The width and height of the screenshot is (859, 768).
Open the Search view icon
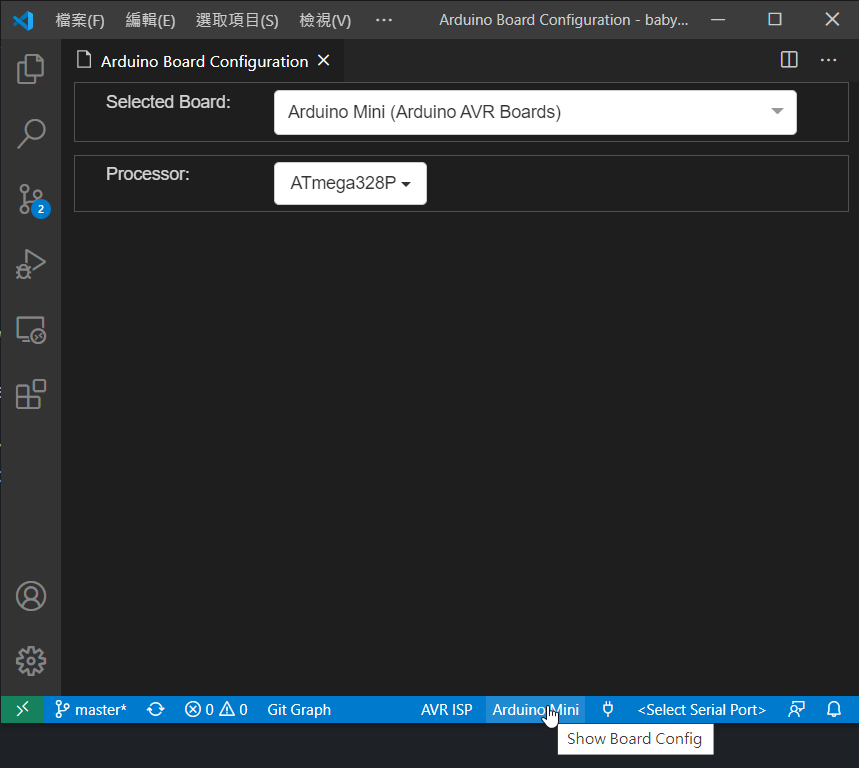pyautogui.click(x=31, y=134)
